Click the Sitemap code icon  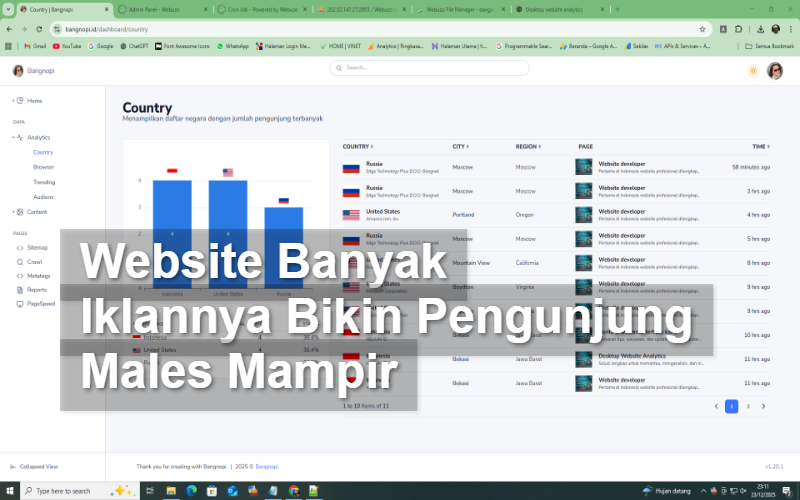click(x=20, y=247)
